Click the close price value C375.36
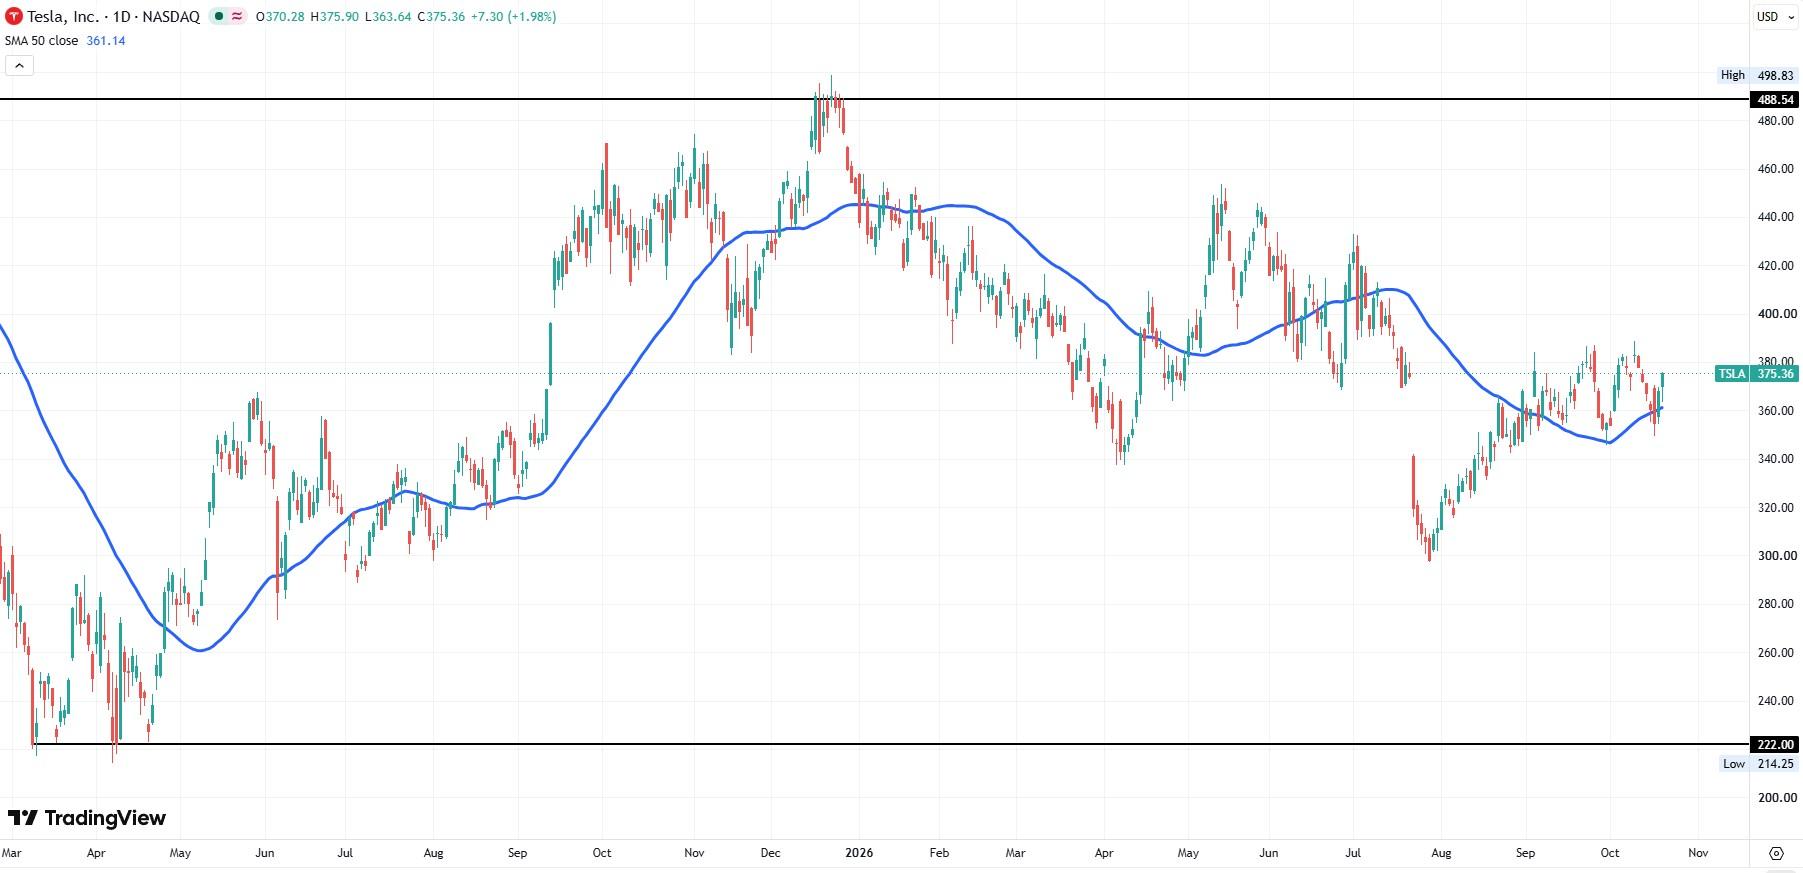 coord(440,17)
